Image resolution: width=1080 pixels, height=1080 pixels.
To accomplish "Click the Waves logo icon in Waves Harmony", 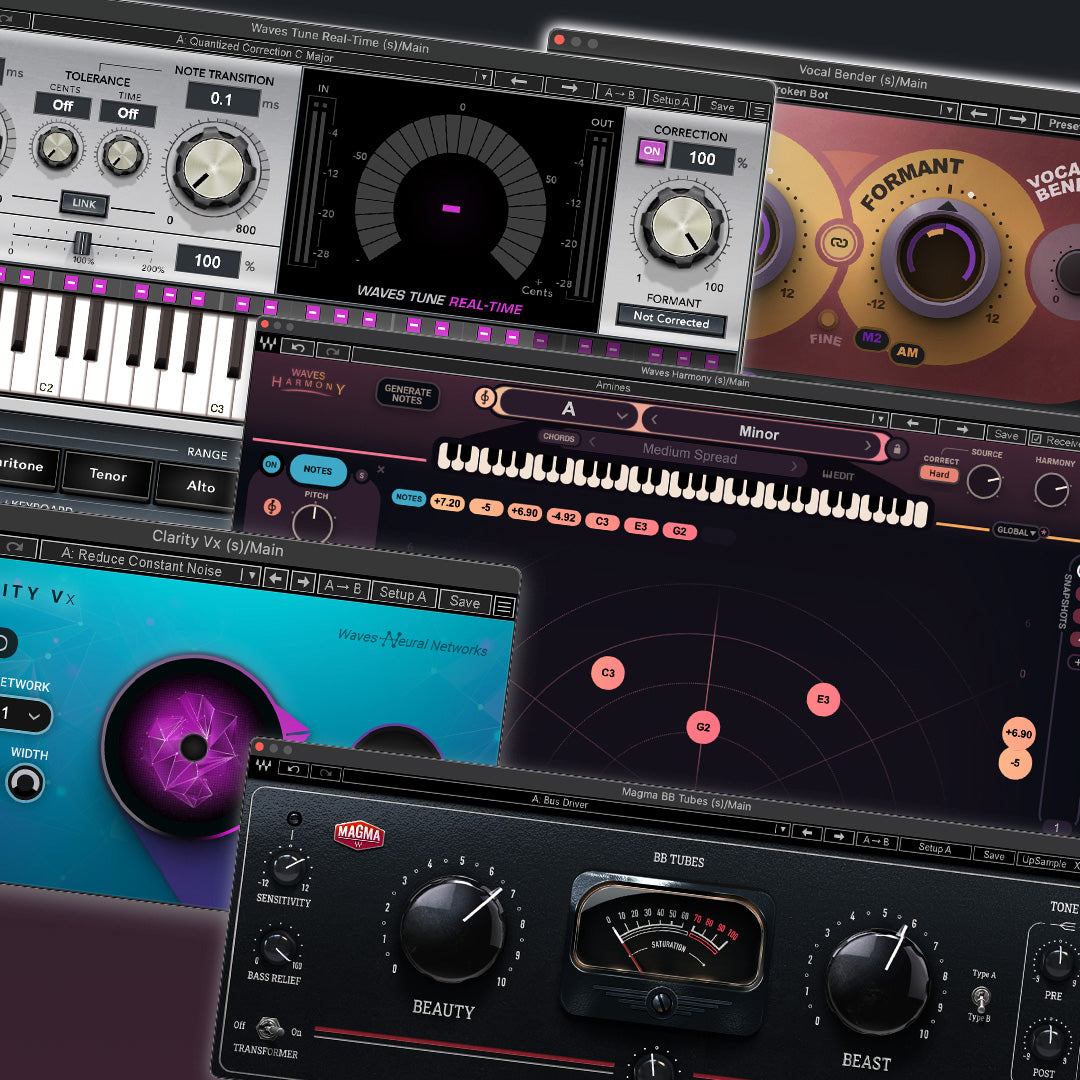I will tap(267, 343).
